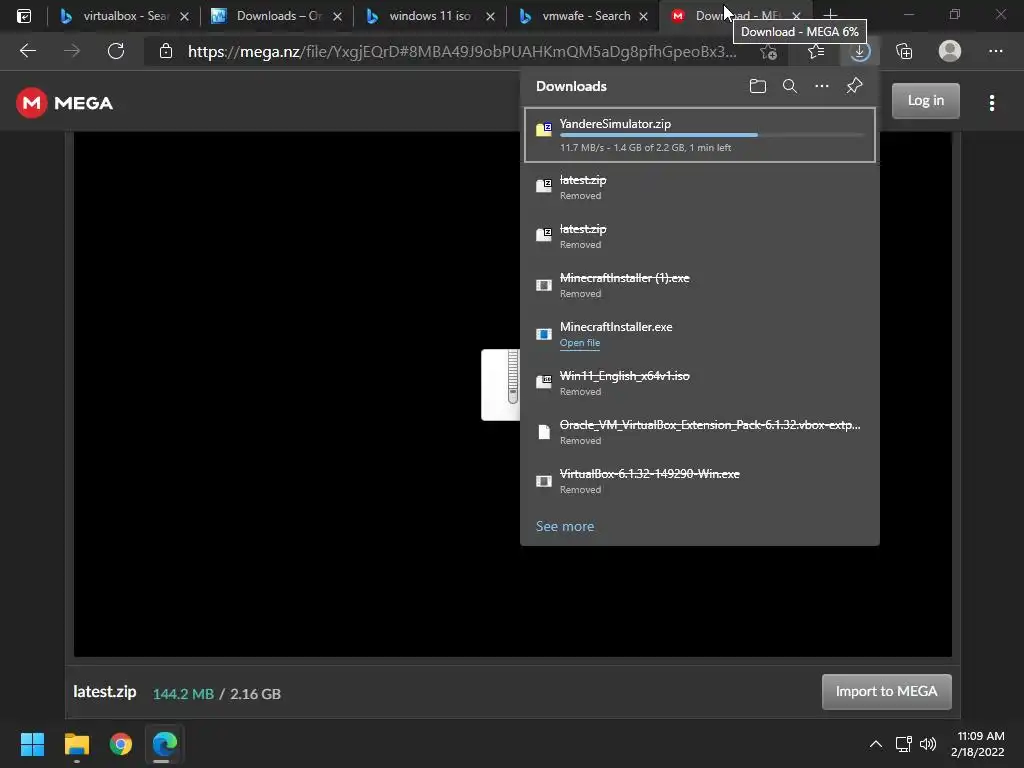Go back to the previous page
The image size is (1024, 768).
[27, 51]
